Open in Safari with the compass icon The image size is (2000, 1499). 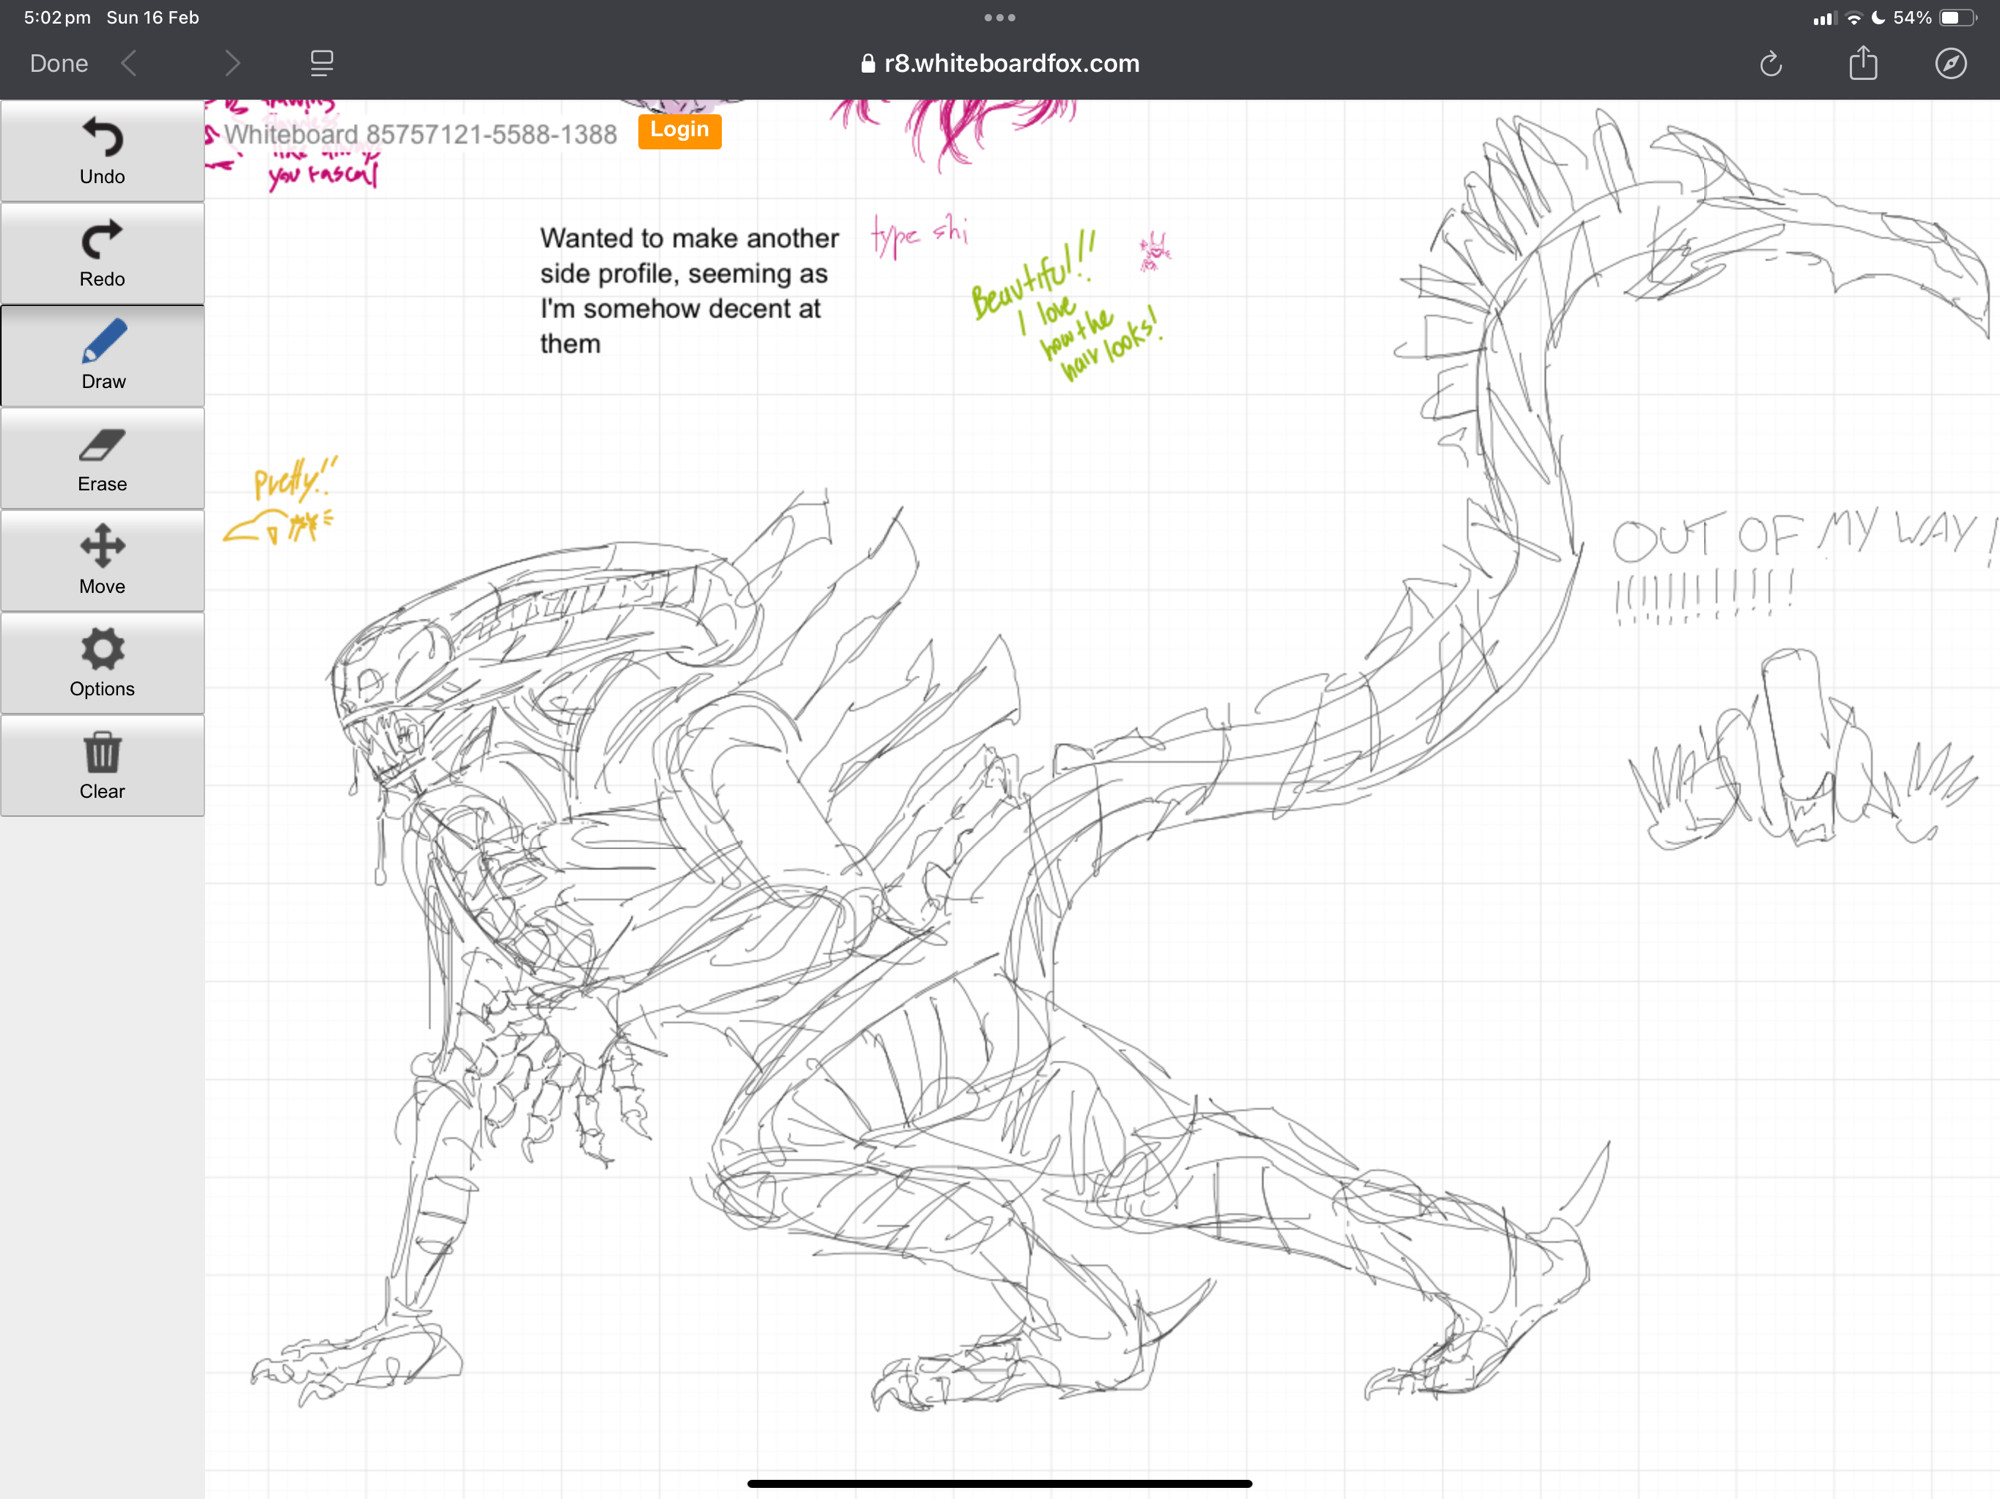coord(1951,64)
